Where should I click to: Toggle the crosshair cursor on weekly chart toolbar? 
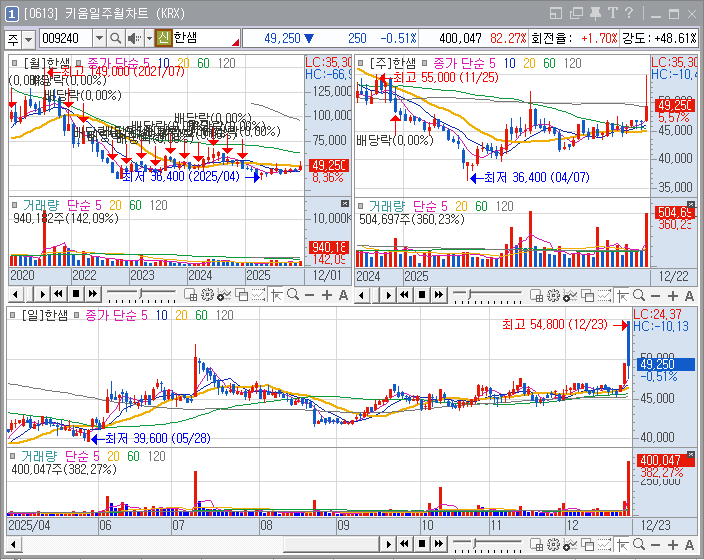coord(622,295)
